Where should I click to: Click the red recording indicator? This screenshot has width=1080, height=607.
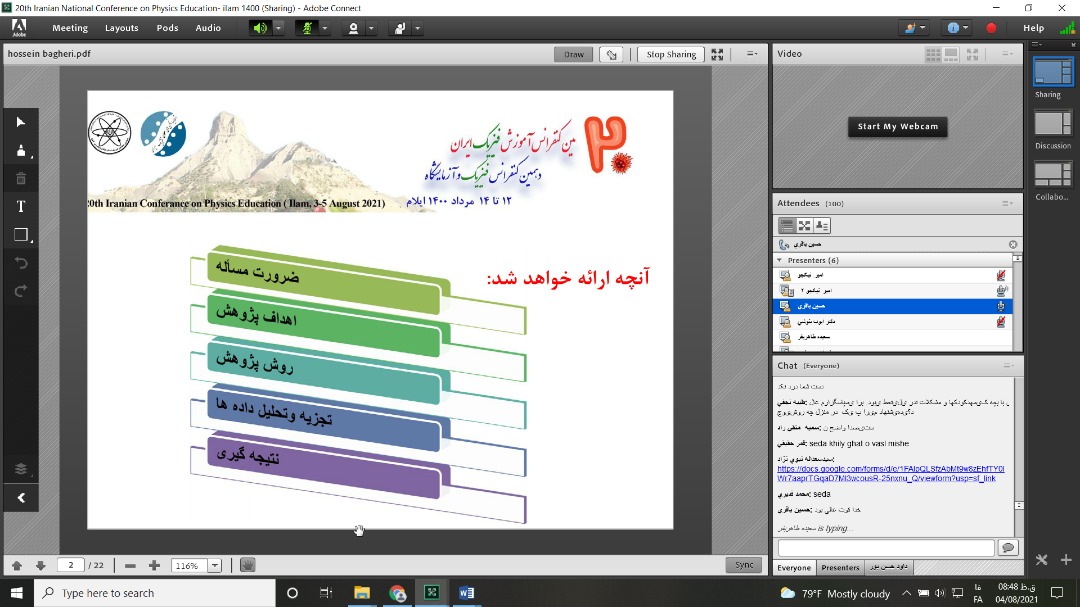tap(991, 28)
